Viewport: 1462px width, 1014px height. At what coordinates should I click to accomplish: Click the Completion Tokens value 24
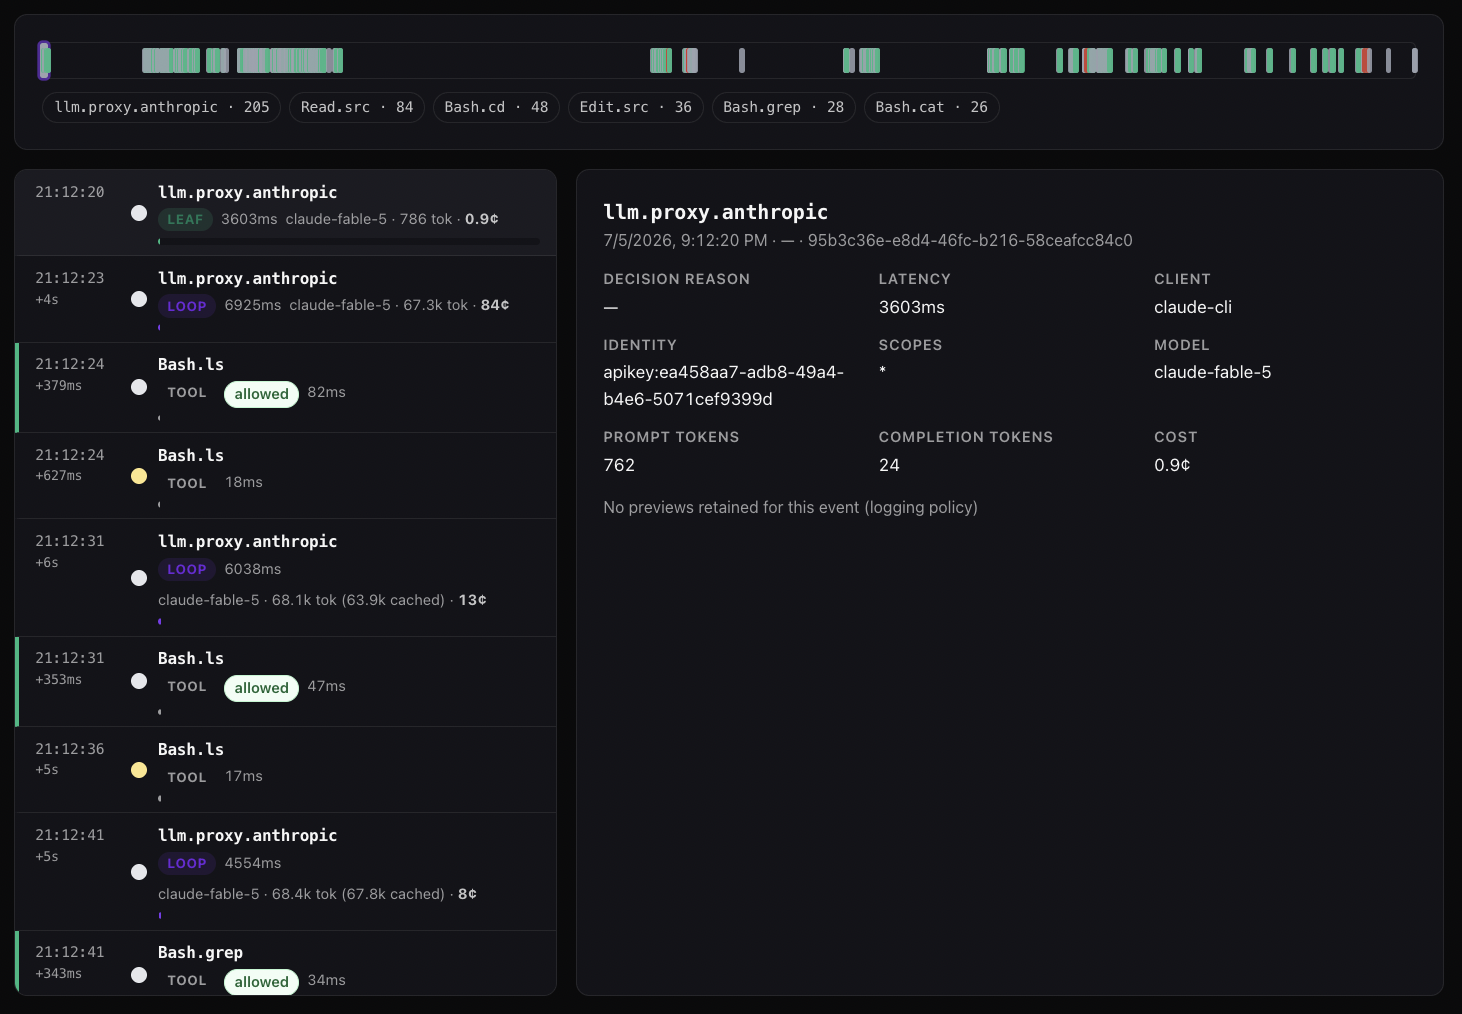click(889, 465)
